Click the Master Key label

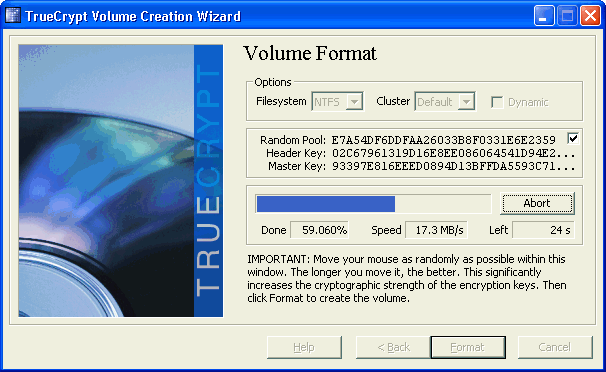[x=297, y=166]
